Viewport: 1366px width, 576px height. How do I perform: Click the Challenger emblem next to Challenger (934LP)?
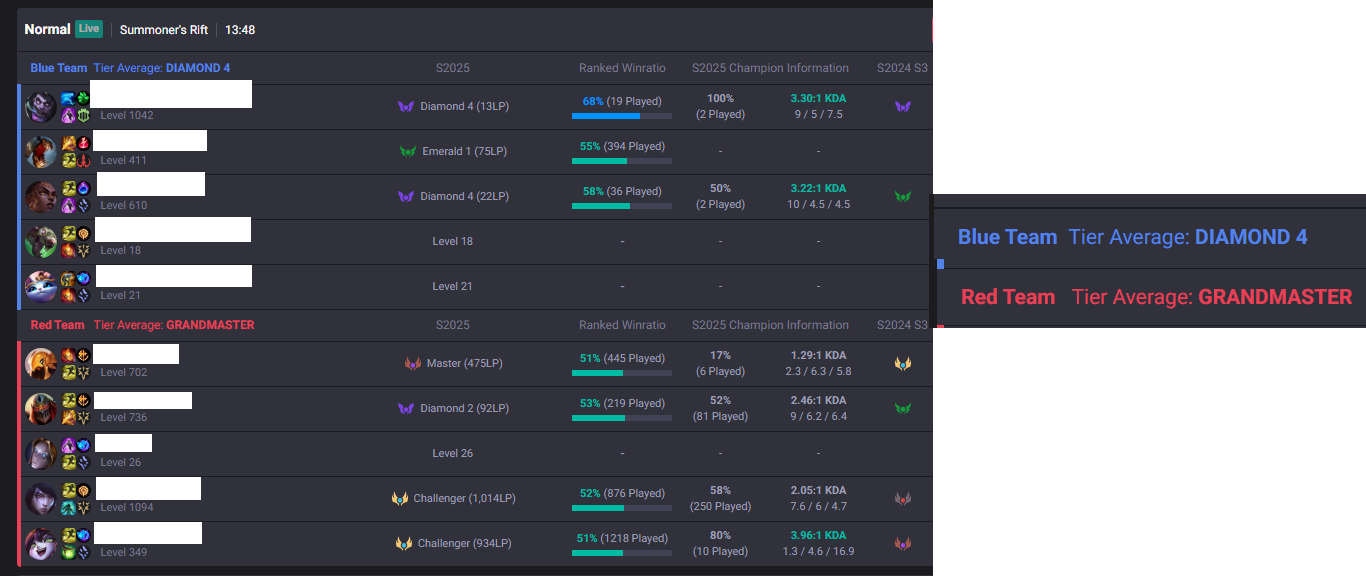[x=404, y=544]
